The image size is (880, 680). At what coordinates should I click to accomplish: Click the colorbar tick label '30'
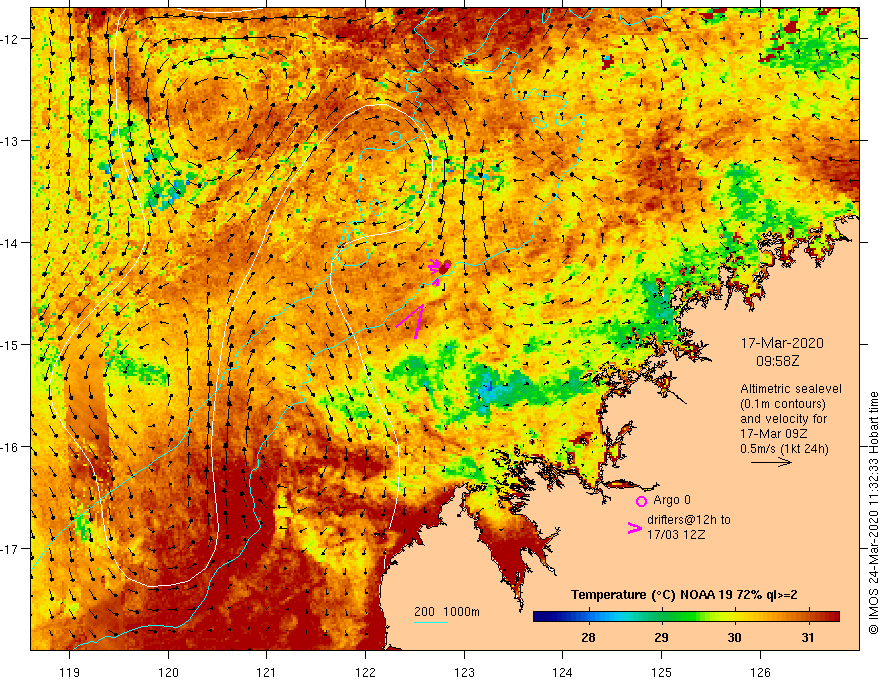pos(734,637)
